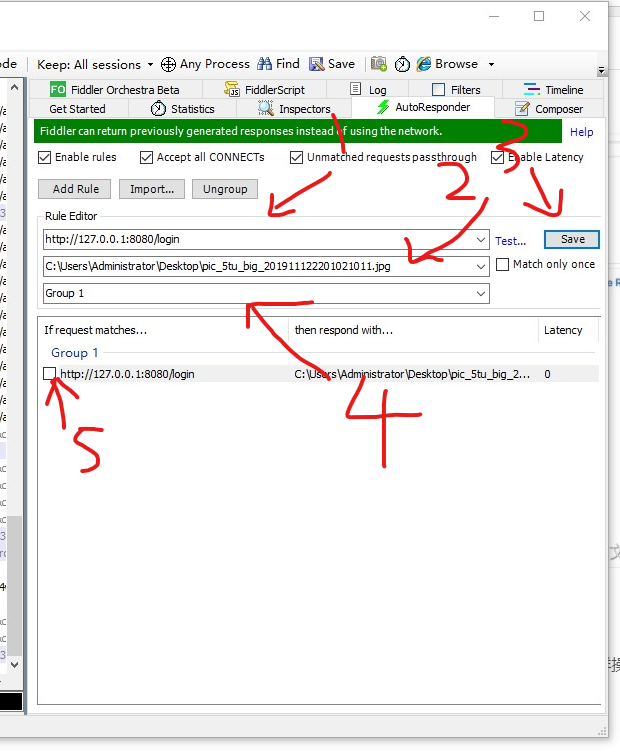Click the 'If request matches...' column header
The height and width of the screenshot is (754, 620).
(163, 330)
